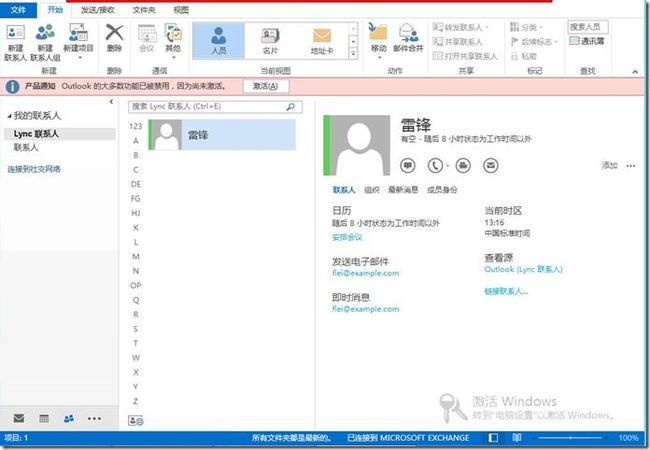Switch to the 地址卡 (Address Card) view
Image resolution: width=650 pixels, height=450 pixels.
[322, 41]
